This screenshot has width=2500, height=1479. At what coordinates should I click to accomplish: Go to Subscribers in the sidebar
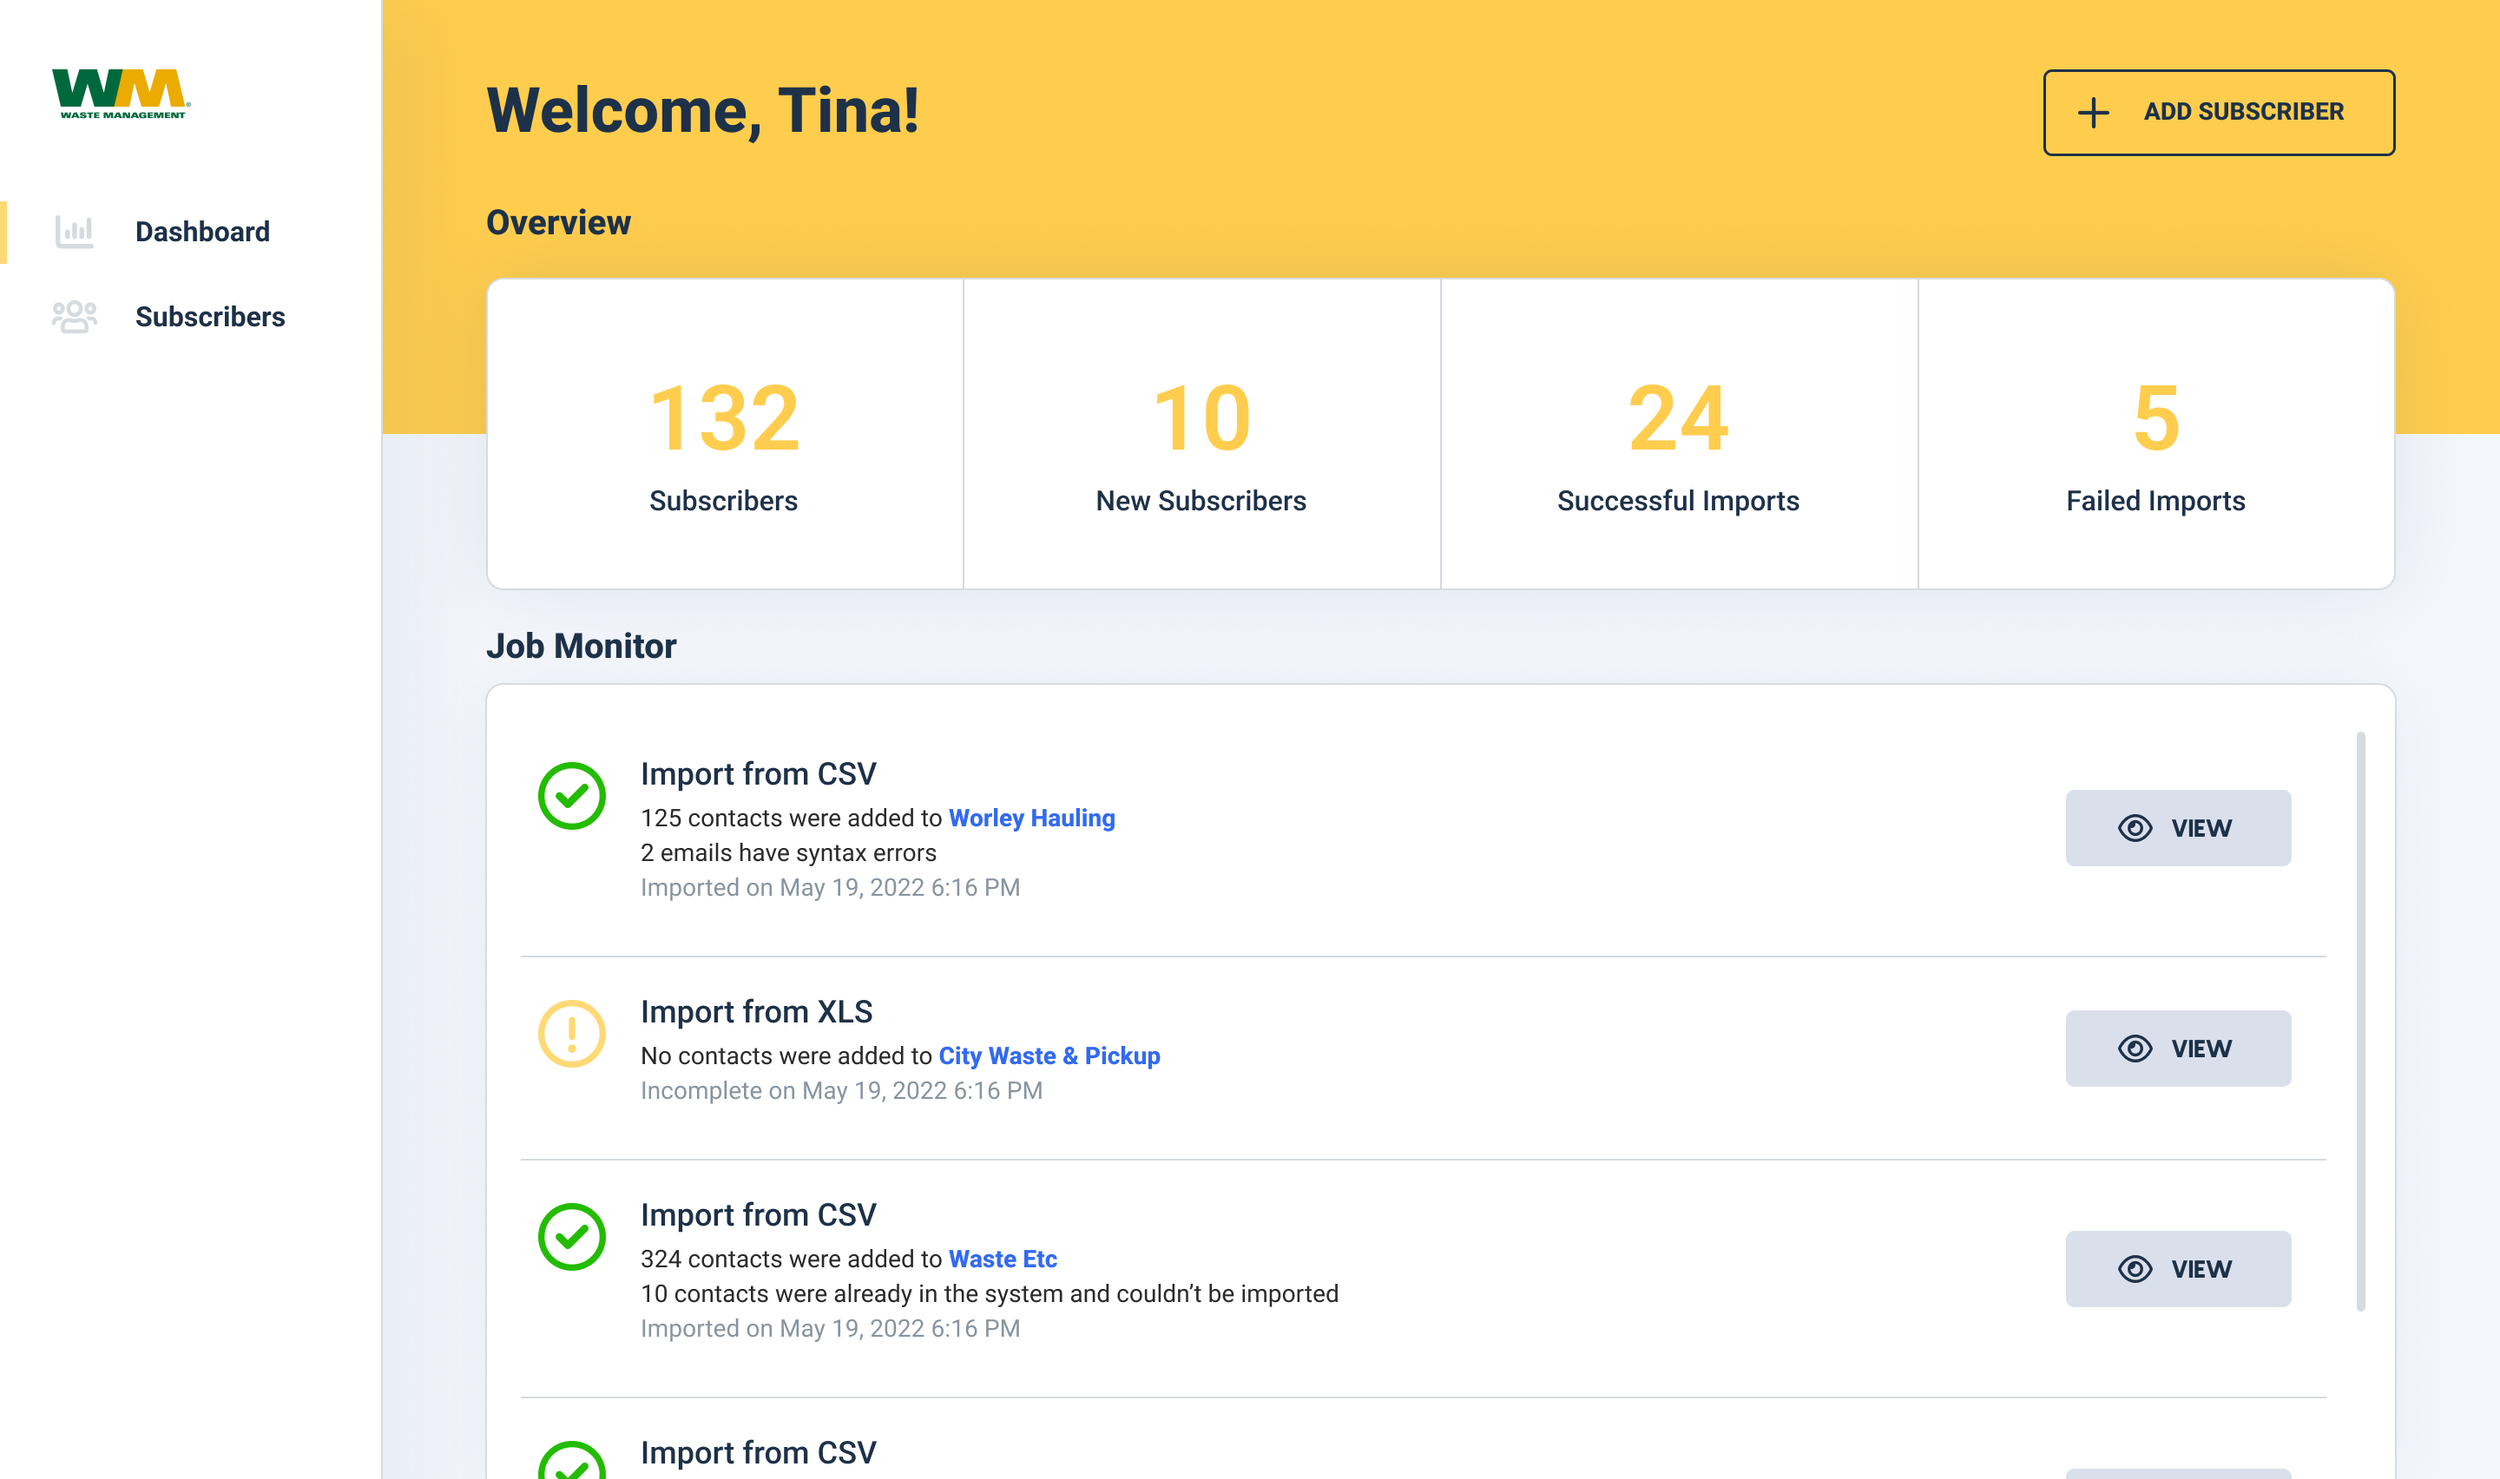(210, 317)
